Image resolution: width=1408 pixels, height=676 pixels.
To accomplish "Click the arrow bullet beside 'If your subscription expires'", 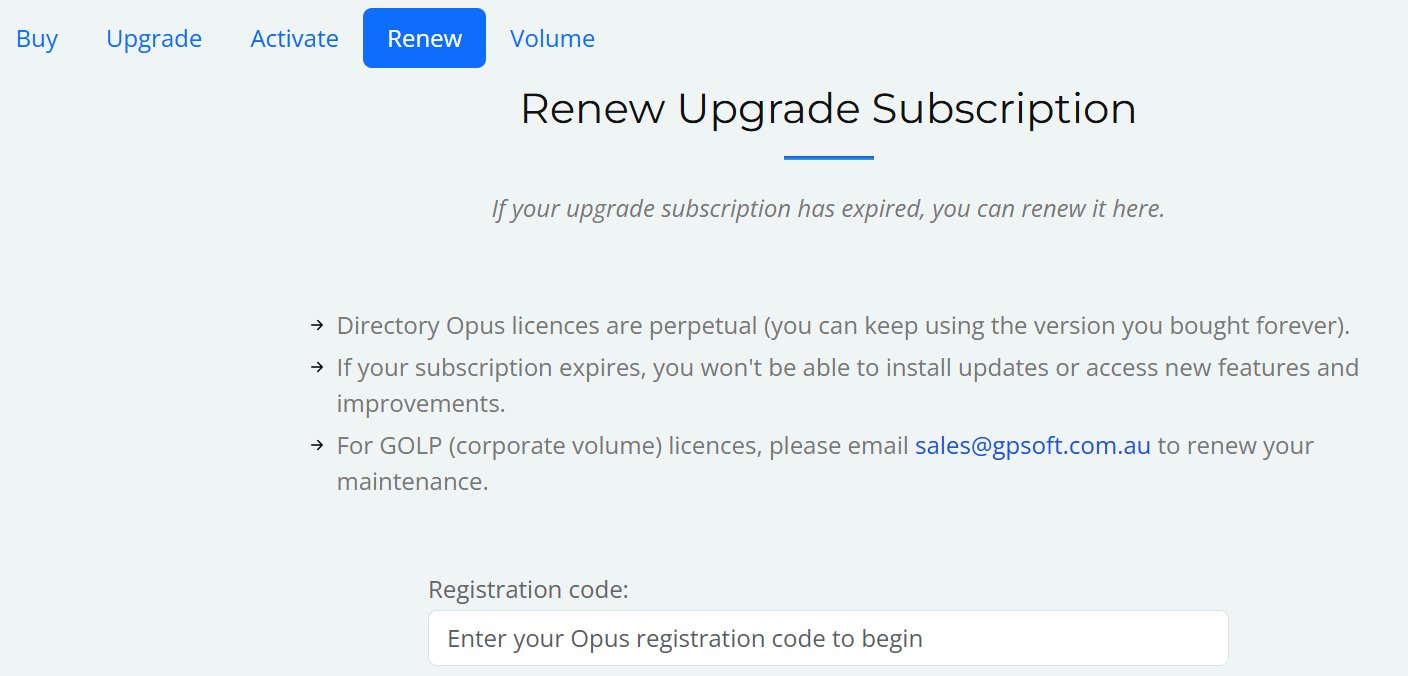I will click(317, 367).
